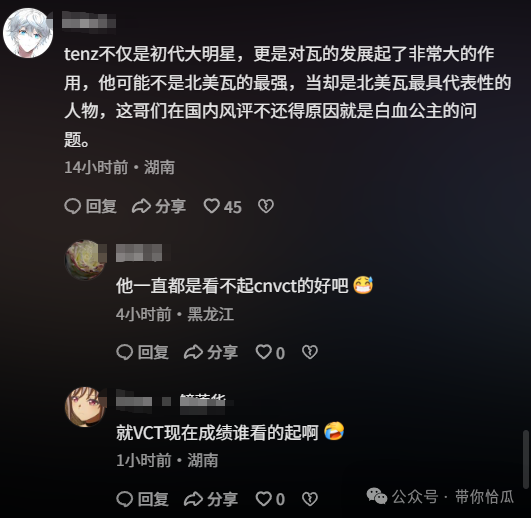Click share icon under the VCT成绩 comment
The width and height of the screenshot is (531, 518).
193,499
